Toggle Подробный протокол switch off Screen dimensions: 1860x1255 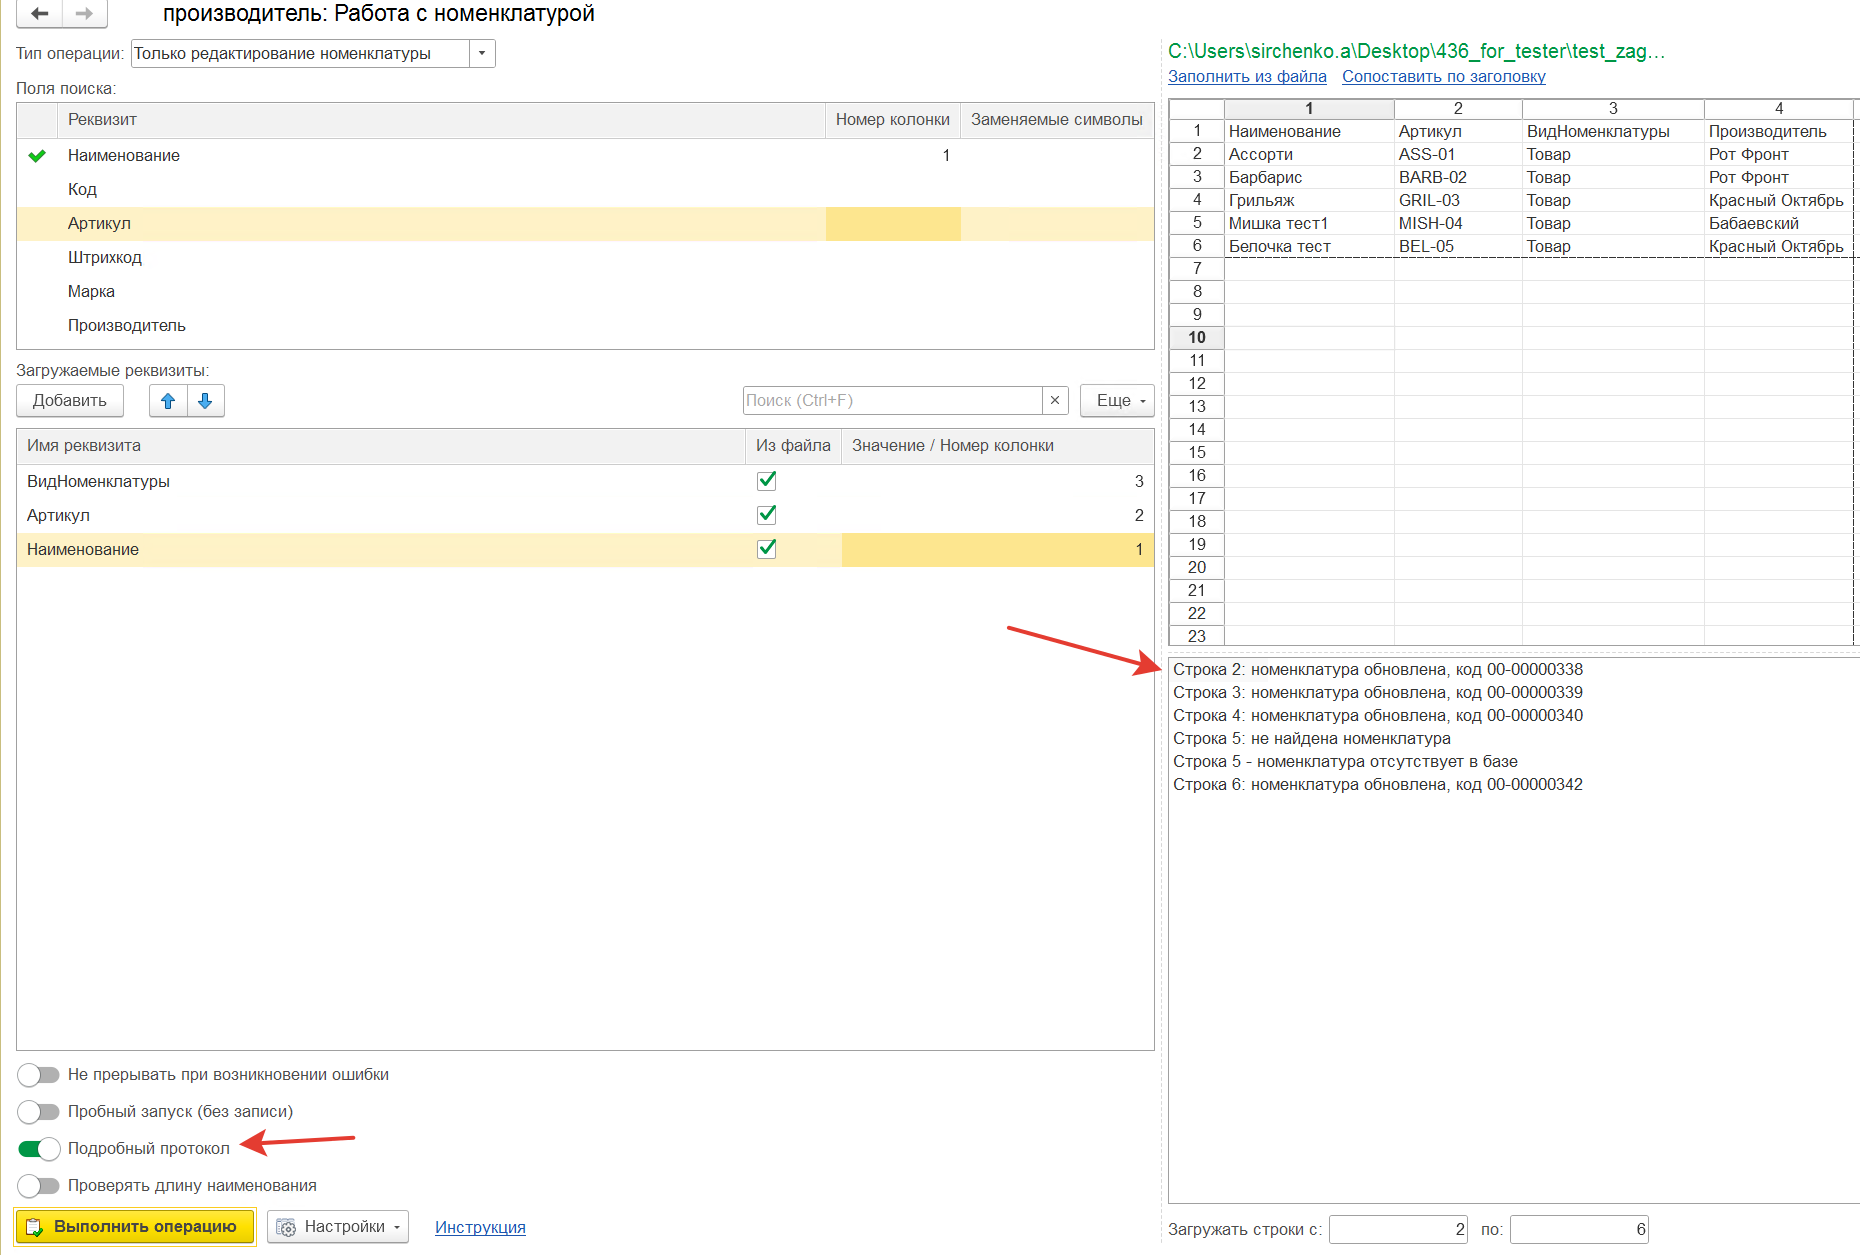(x=39, y=1149)
